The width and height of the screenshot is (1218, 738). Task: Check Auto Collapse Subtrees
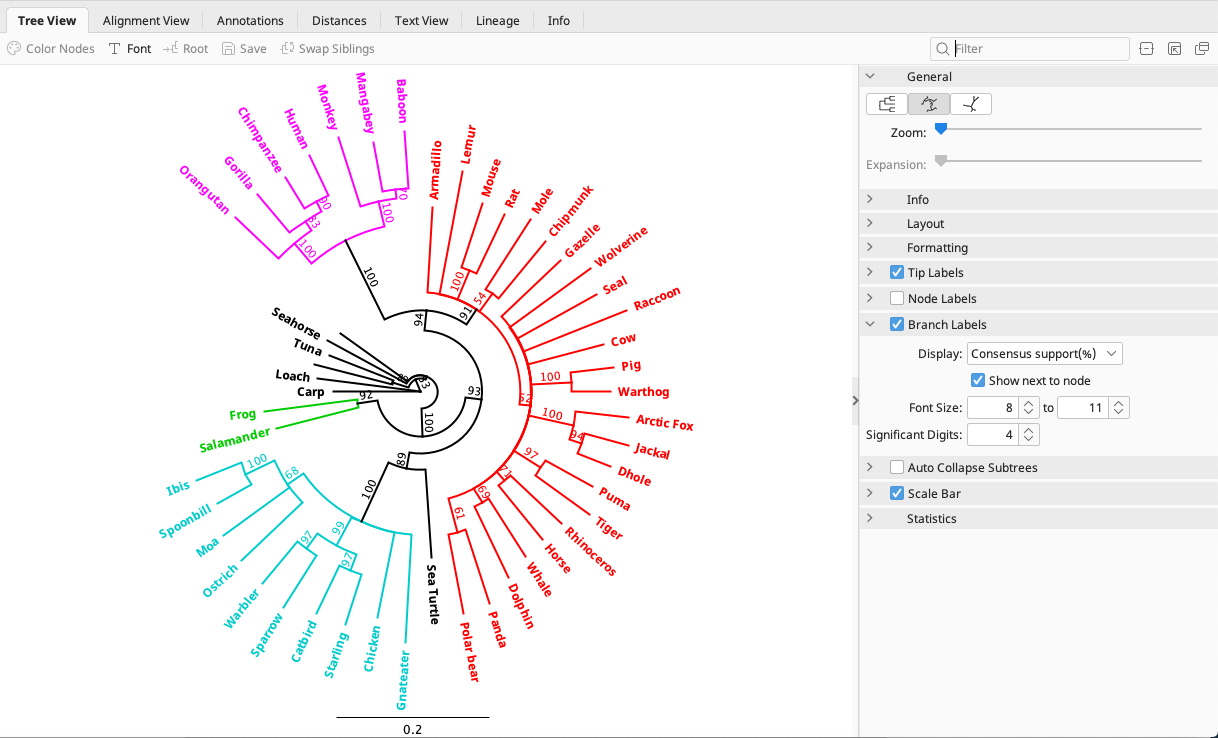click(x=896, y=467)
